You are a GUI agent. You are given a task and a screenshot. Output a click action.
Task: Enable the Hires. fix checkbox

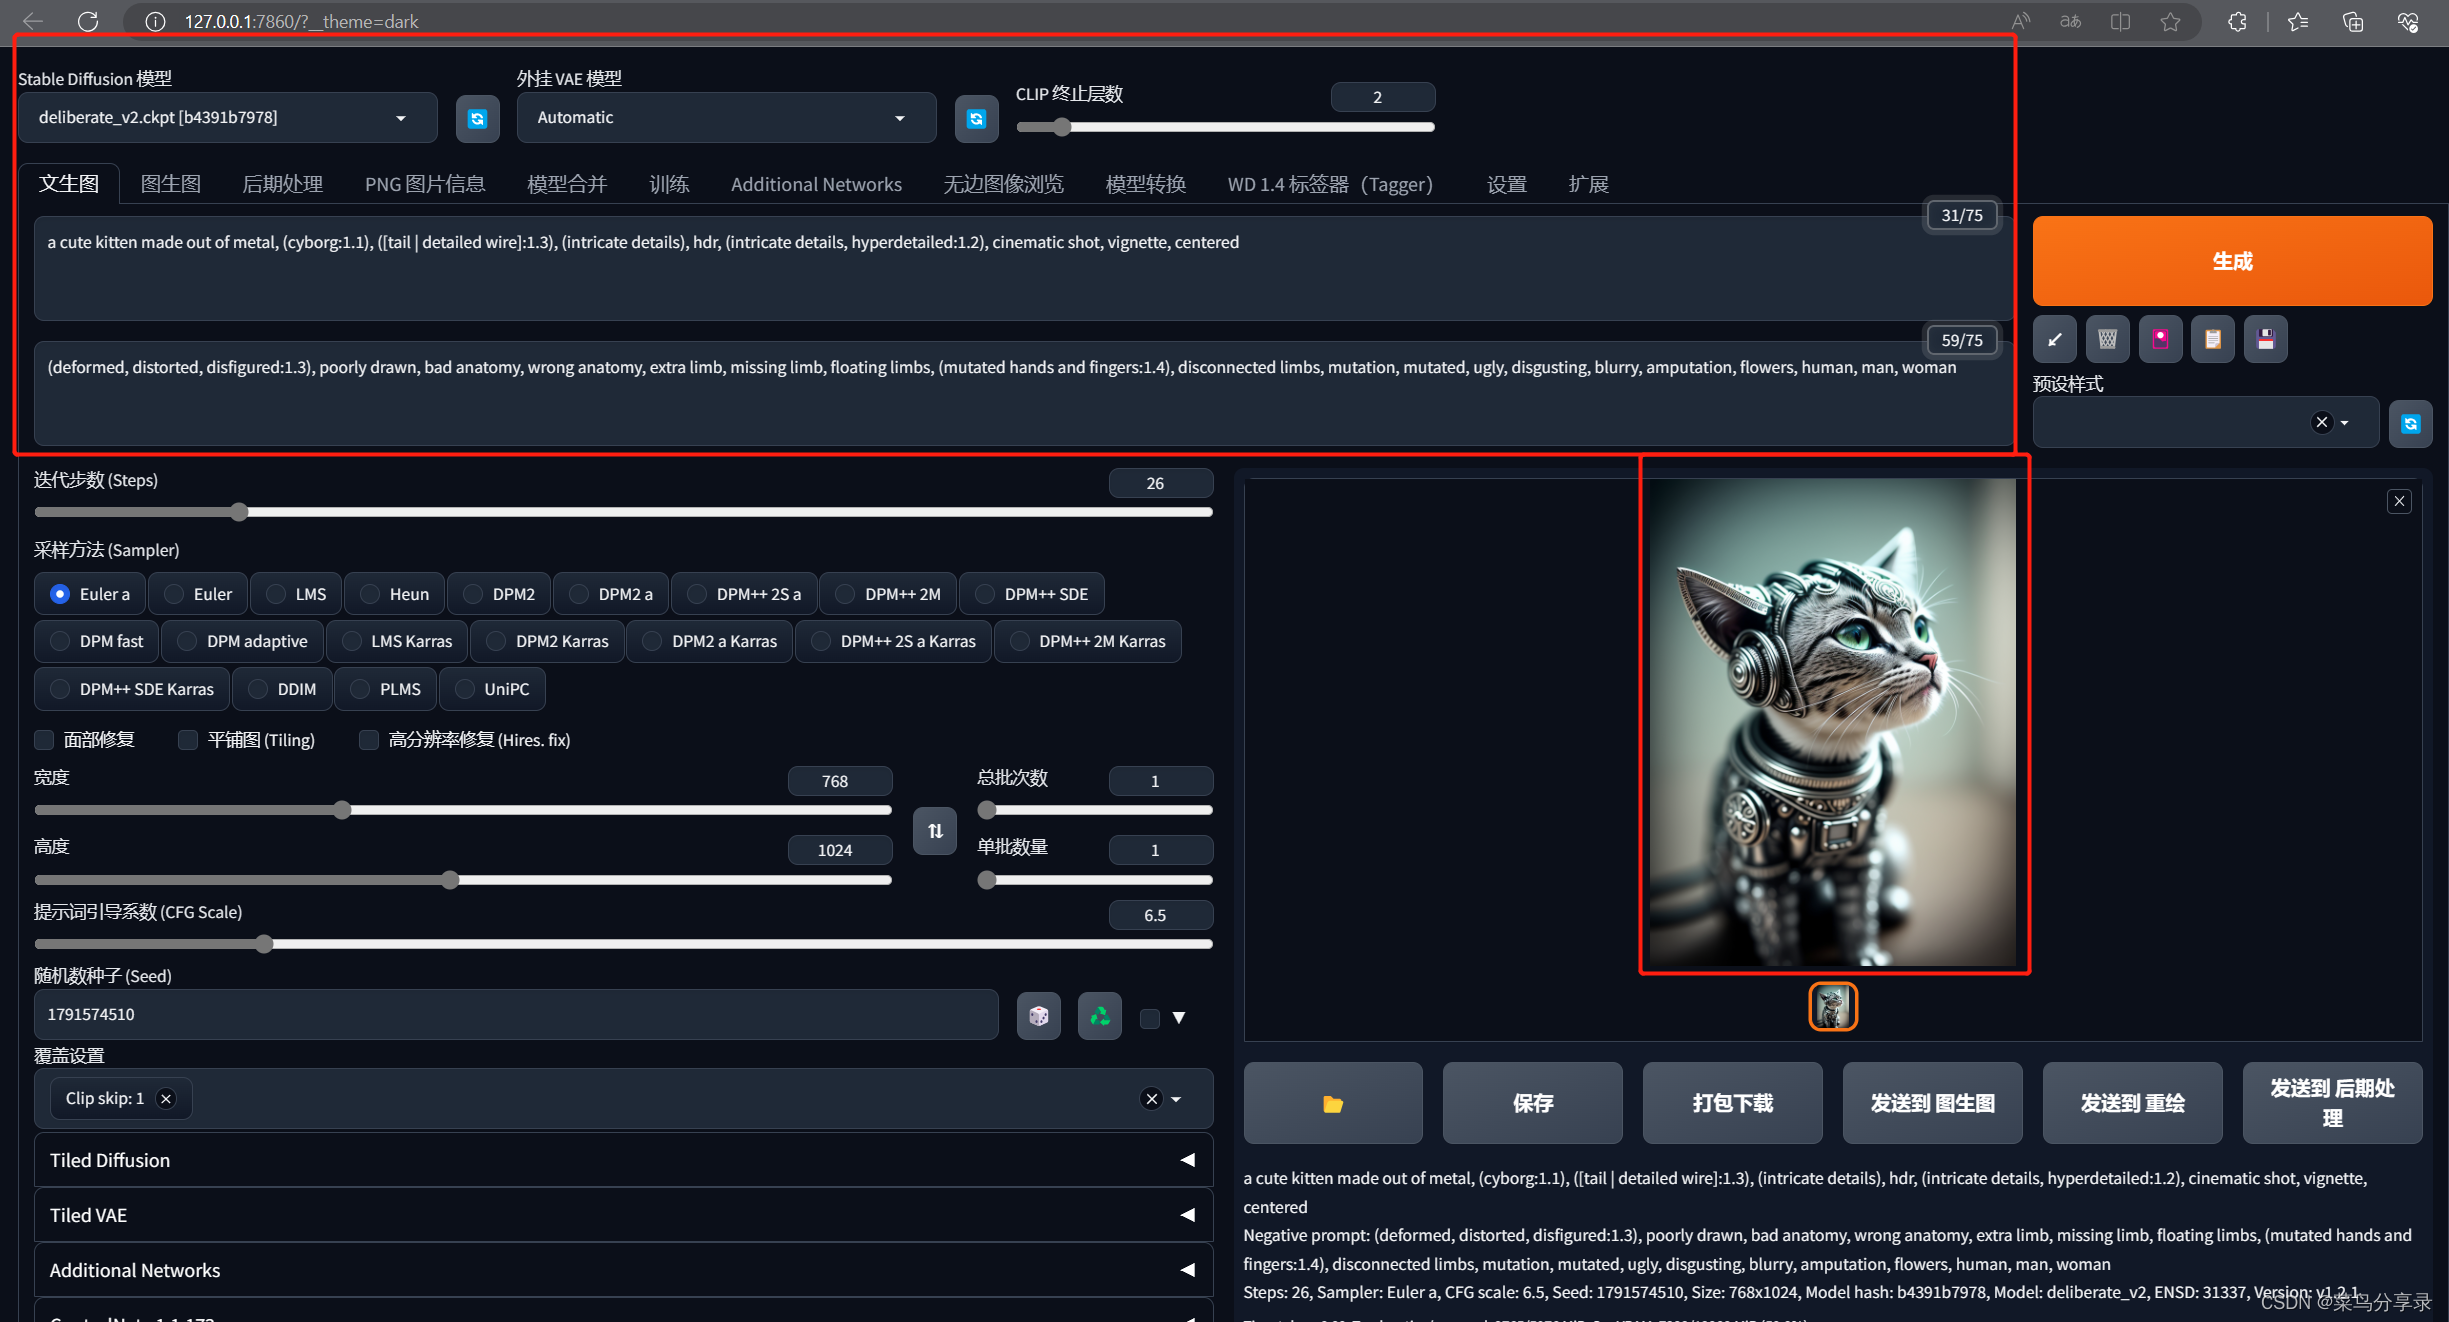tap(369, 740)
